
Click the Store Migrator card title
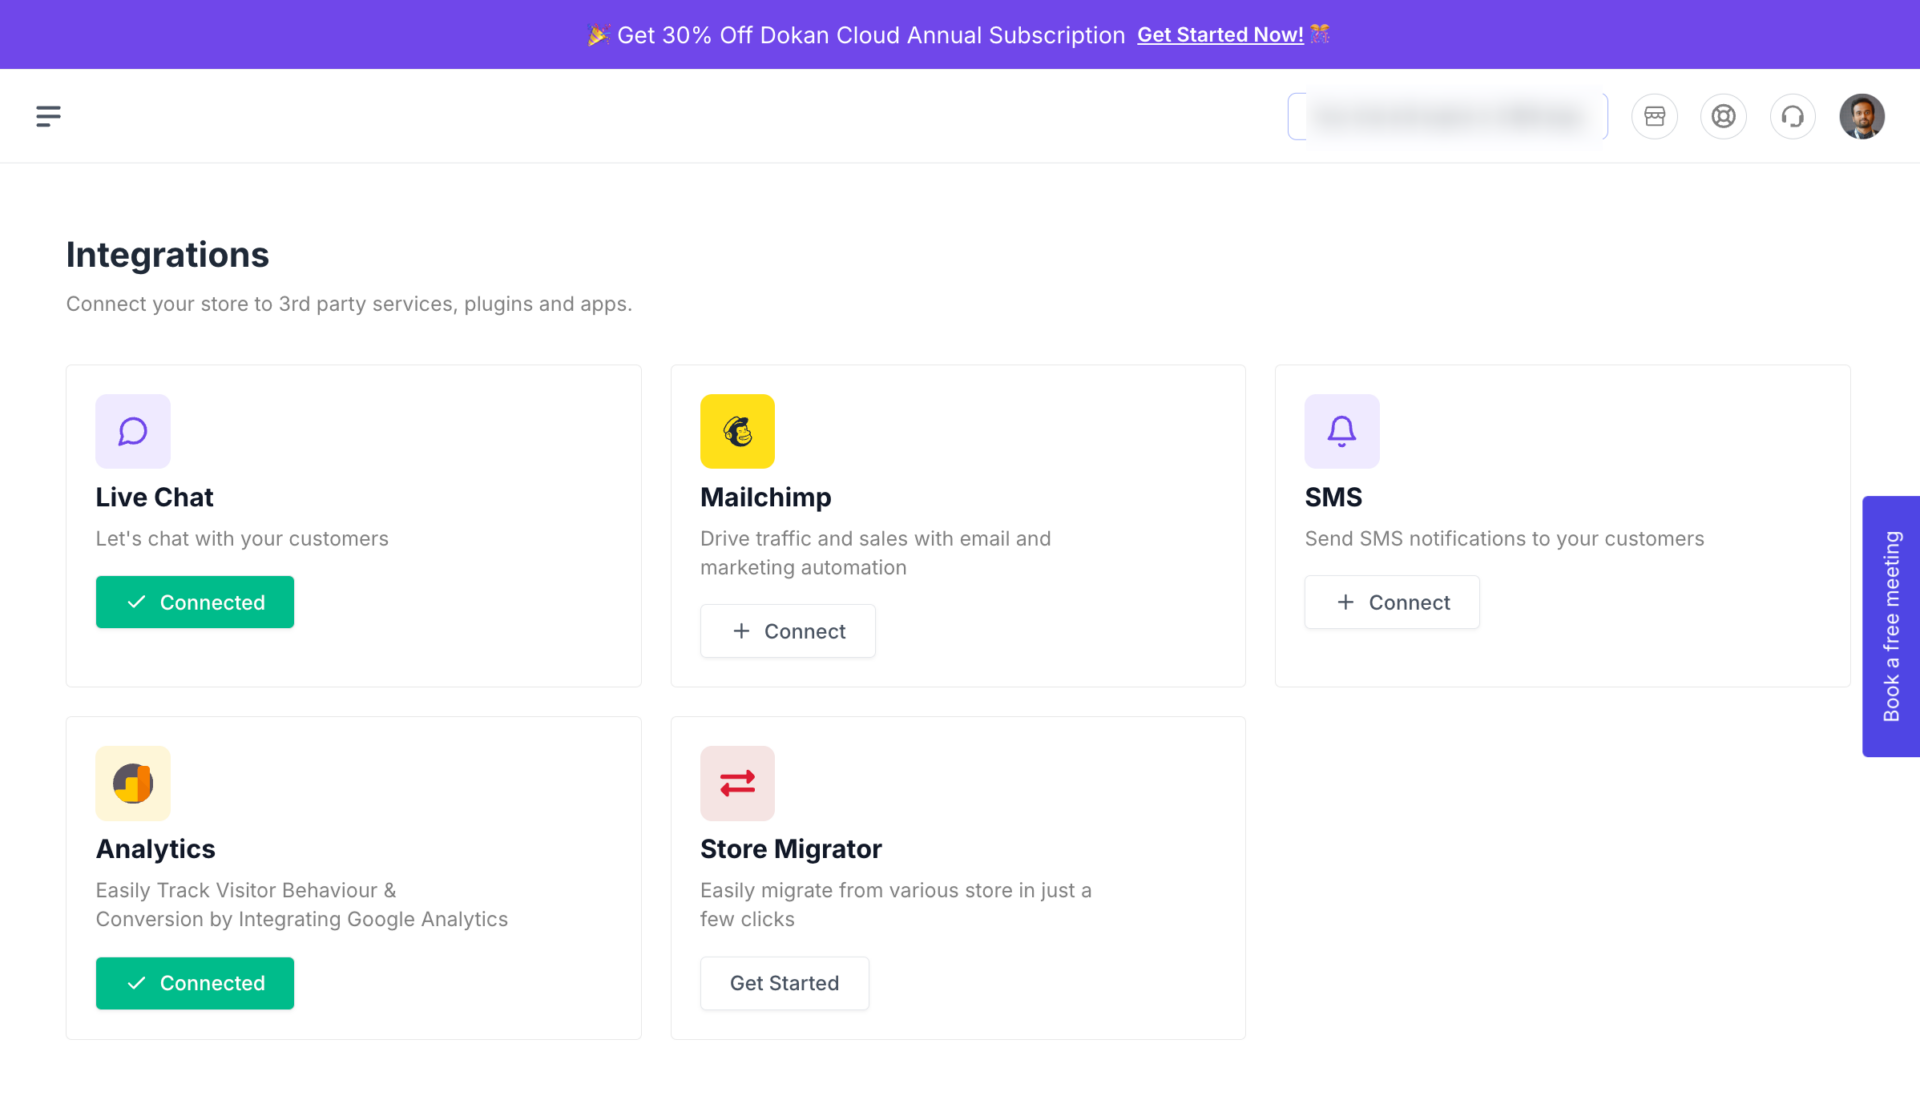coord(790,849)
